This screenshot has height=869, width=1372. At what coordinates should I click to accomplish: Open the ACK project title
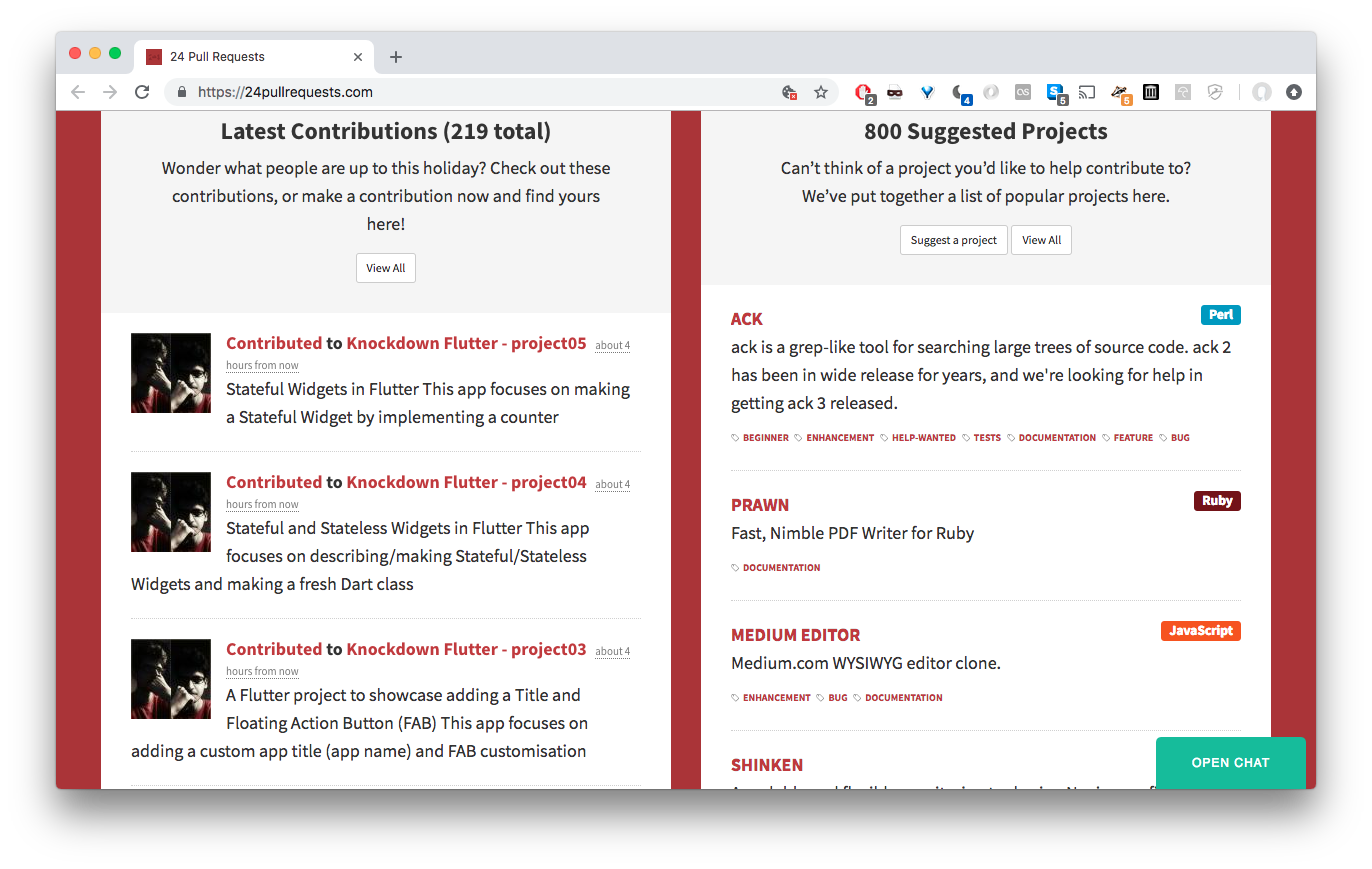pyautogui.click(x=747, y=319)
